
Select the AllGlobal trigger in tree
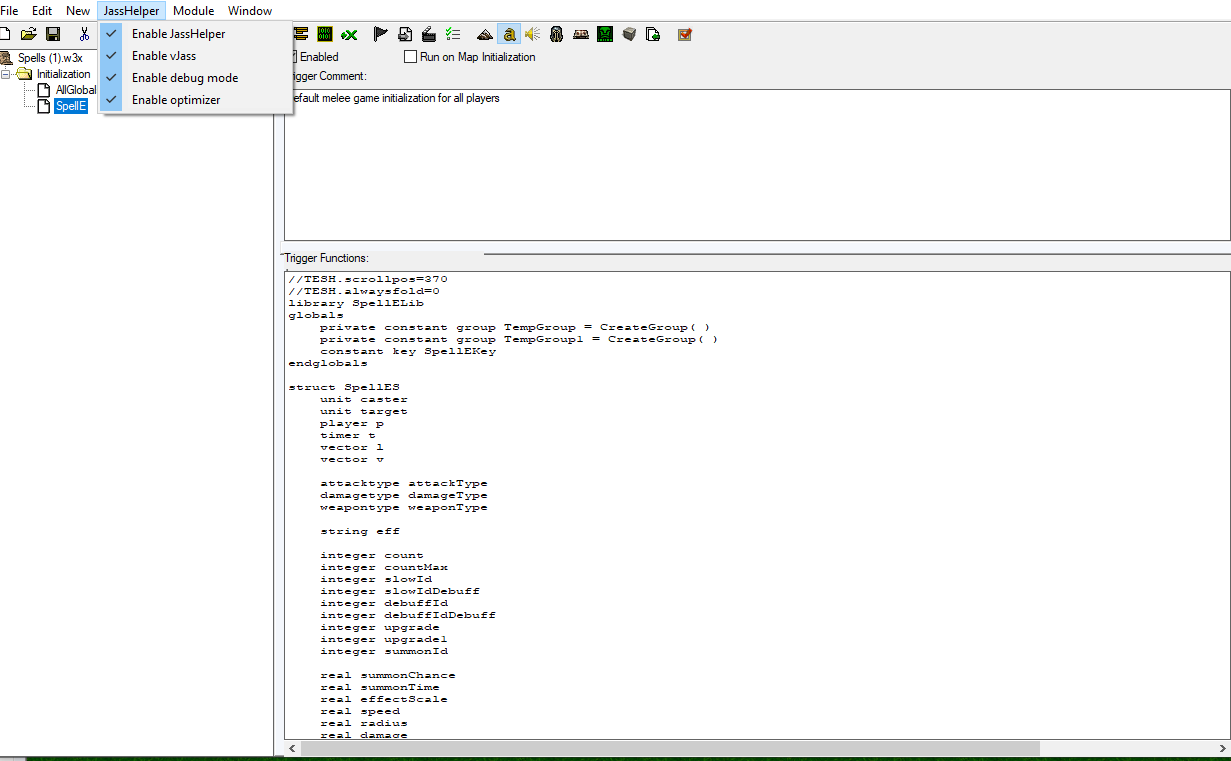(x=75, y=90)
